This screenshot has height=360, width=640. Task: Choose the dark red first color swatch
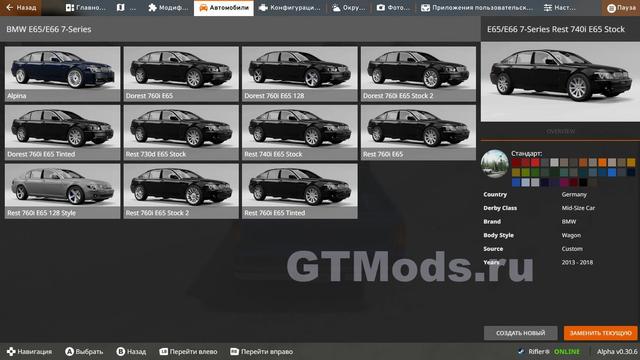click(x=516, y=162)
